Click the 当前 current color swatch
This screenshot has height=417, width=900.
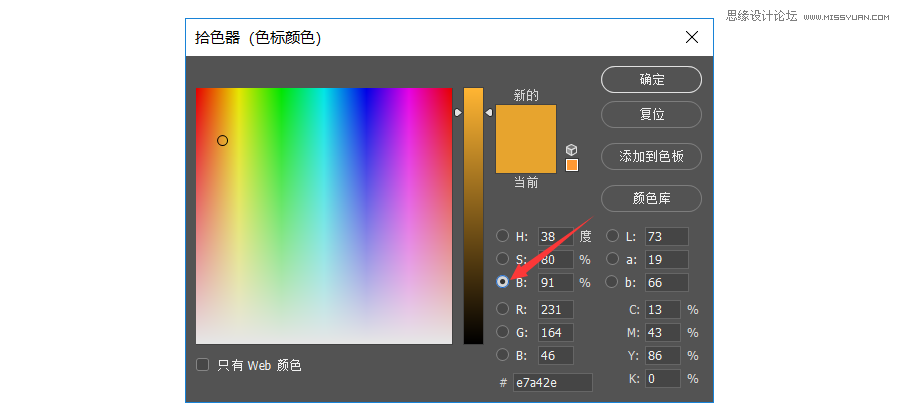pyautogui.click(x=526, y=156)
